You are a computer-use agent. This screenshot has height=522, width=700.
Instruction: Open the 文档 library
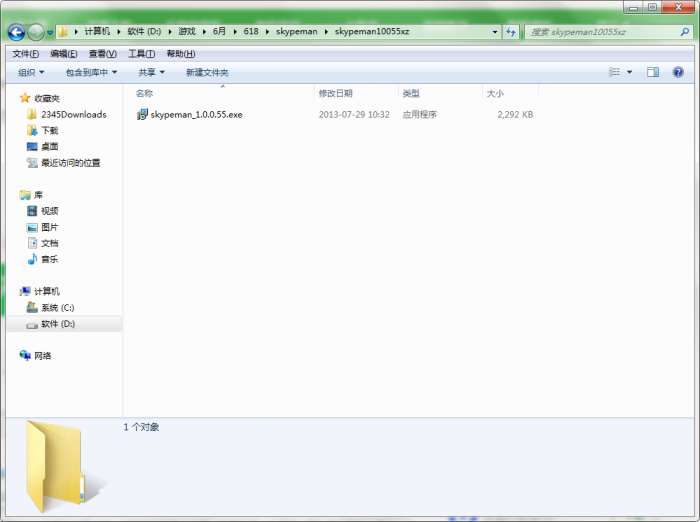coord(50,243)
